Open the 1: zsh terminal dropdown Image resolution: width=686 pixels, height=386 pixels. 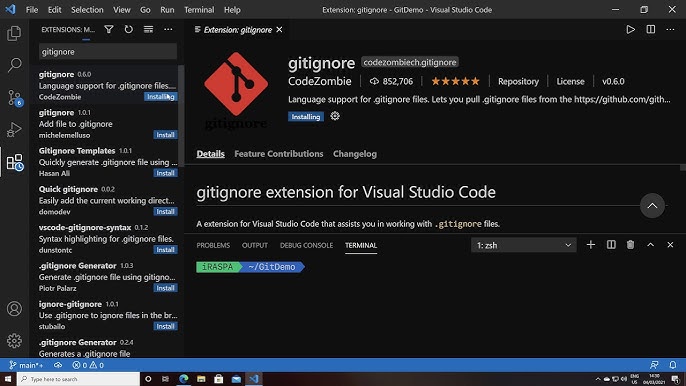coord(524,245)
